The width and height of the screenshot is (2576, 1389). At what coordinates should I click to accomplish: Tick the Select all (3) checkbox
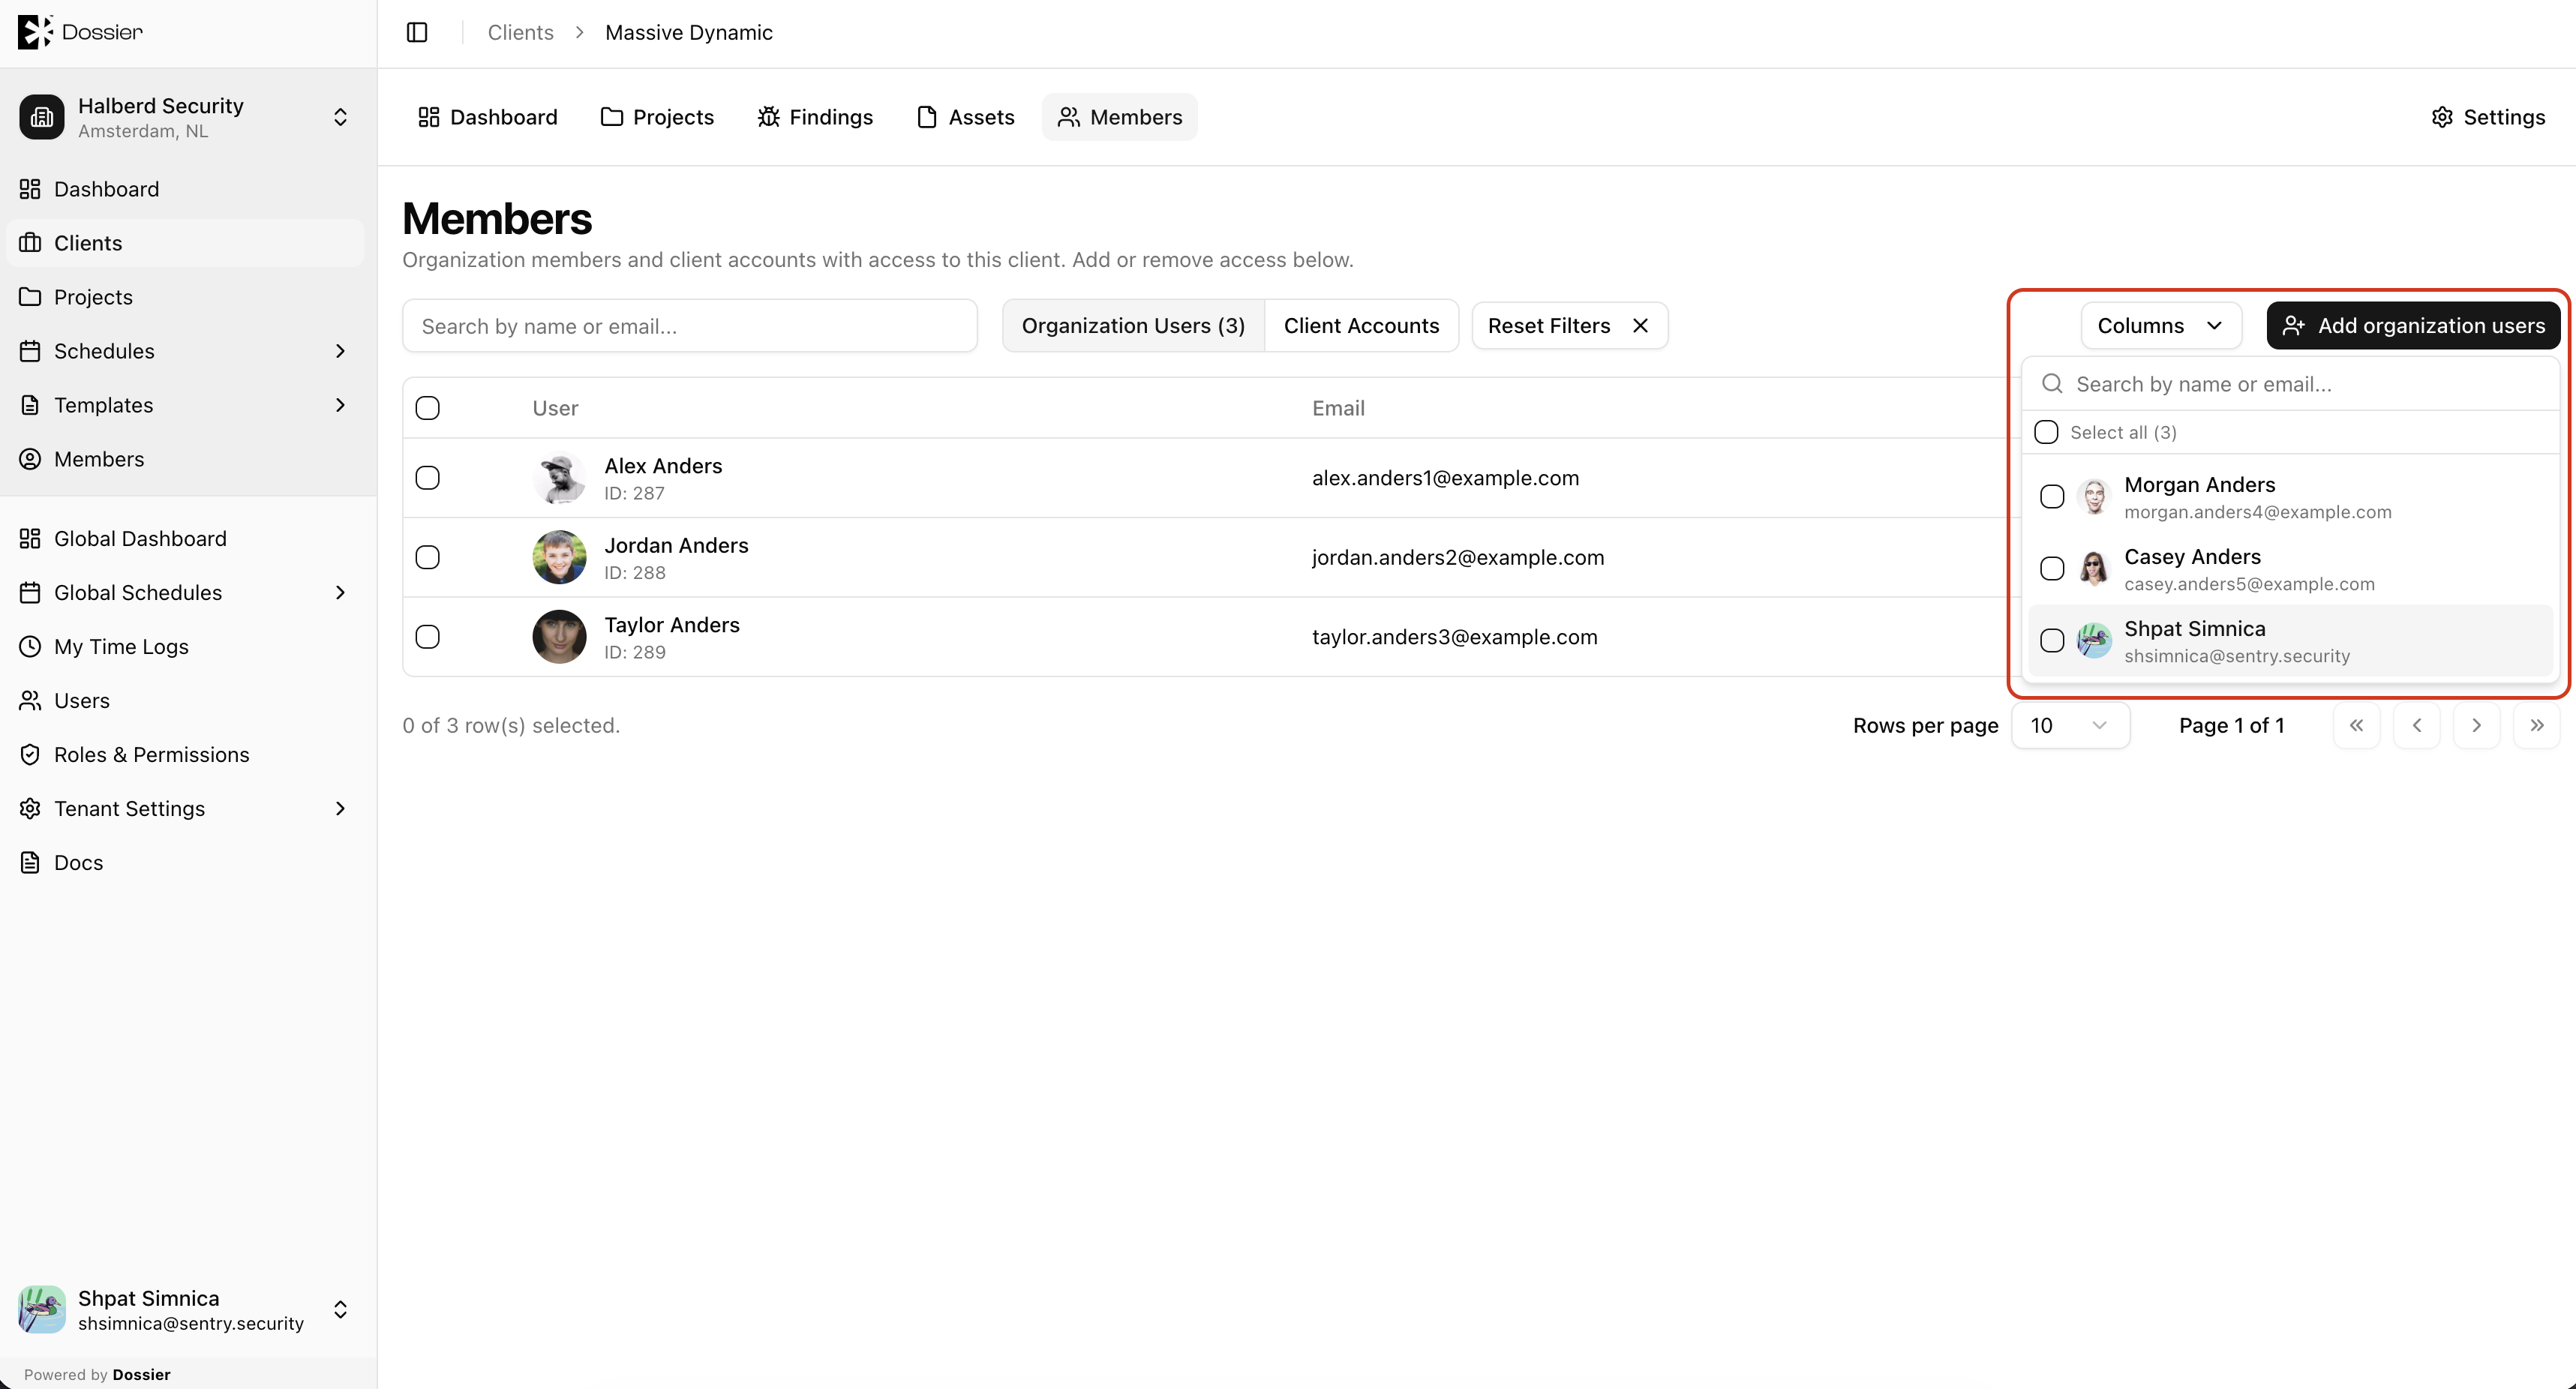2046,432
